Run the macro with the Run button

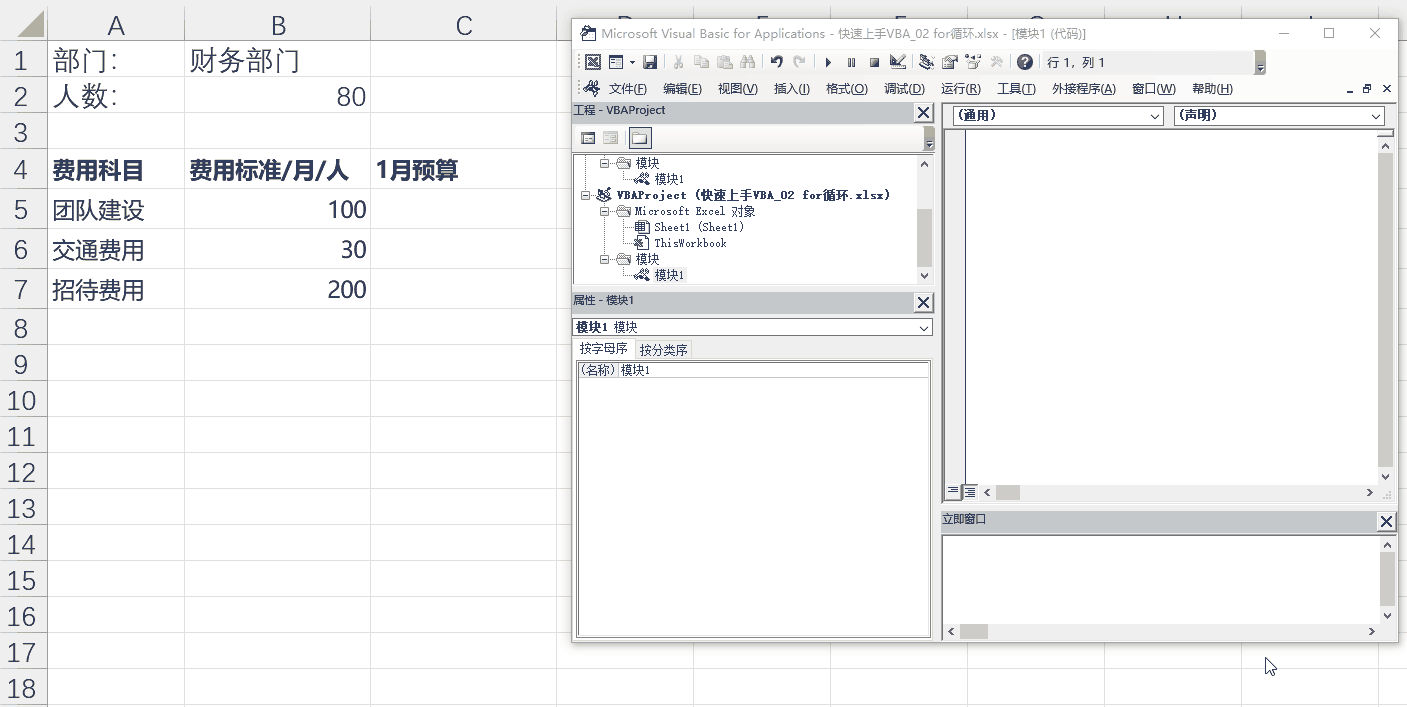click(x=828, y=62)
